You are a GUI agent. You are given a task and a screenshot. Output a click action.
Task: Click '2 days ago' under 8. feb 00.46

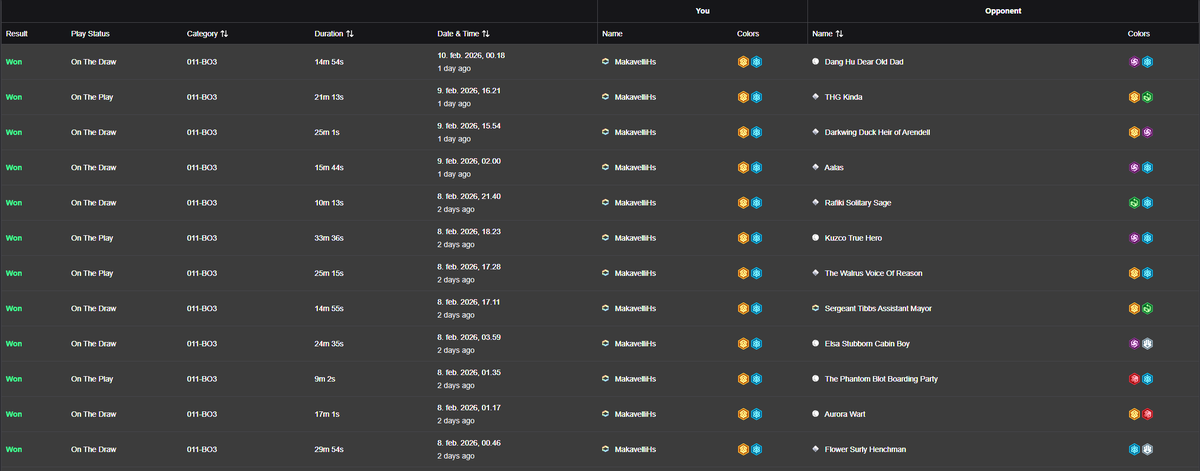point(456,456)
